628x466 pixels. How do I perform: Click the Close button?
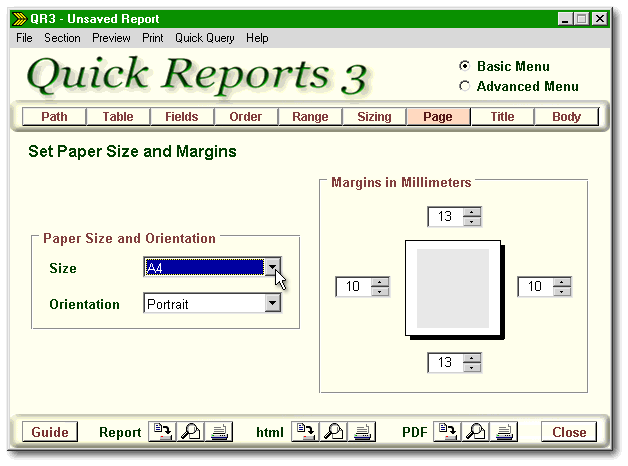pyautogui.click(x=569, y=432)
